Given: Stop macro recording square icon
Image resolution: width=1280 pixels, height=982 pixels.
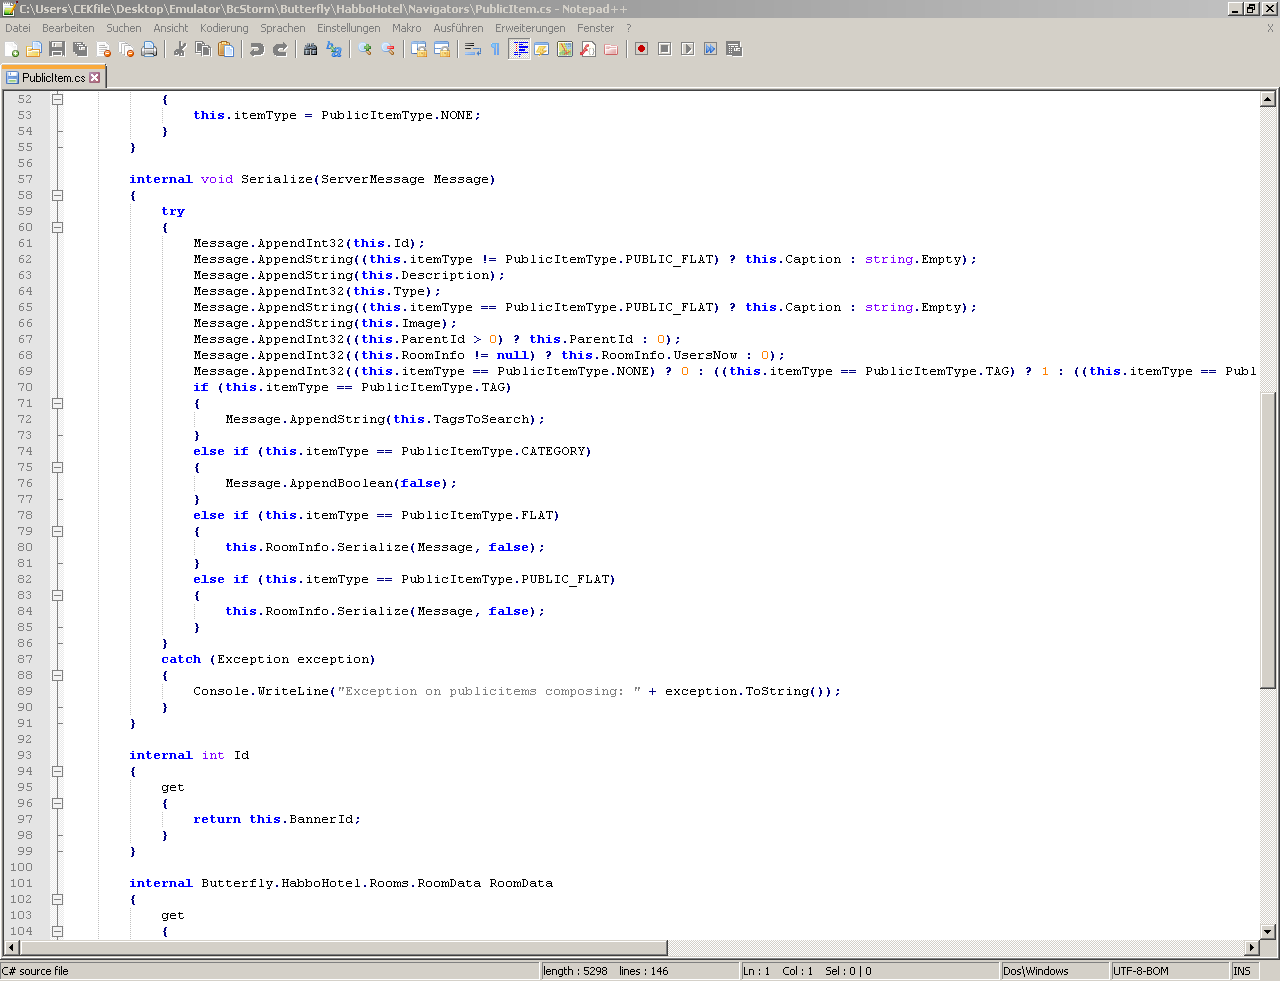Looking at the screenshot, I should pos(665,49).
